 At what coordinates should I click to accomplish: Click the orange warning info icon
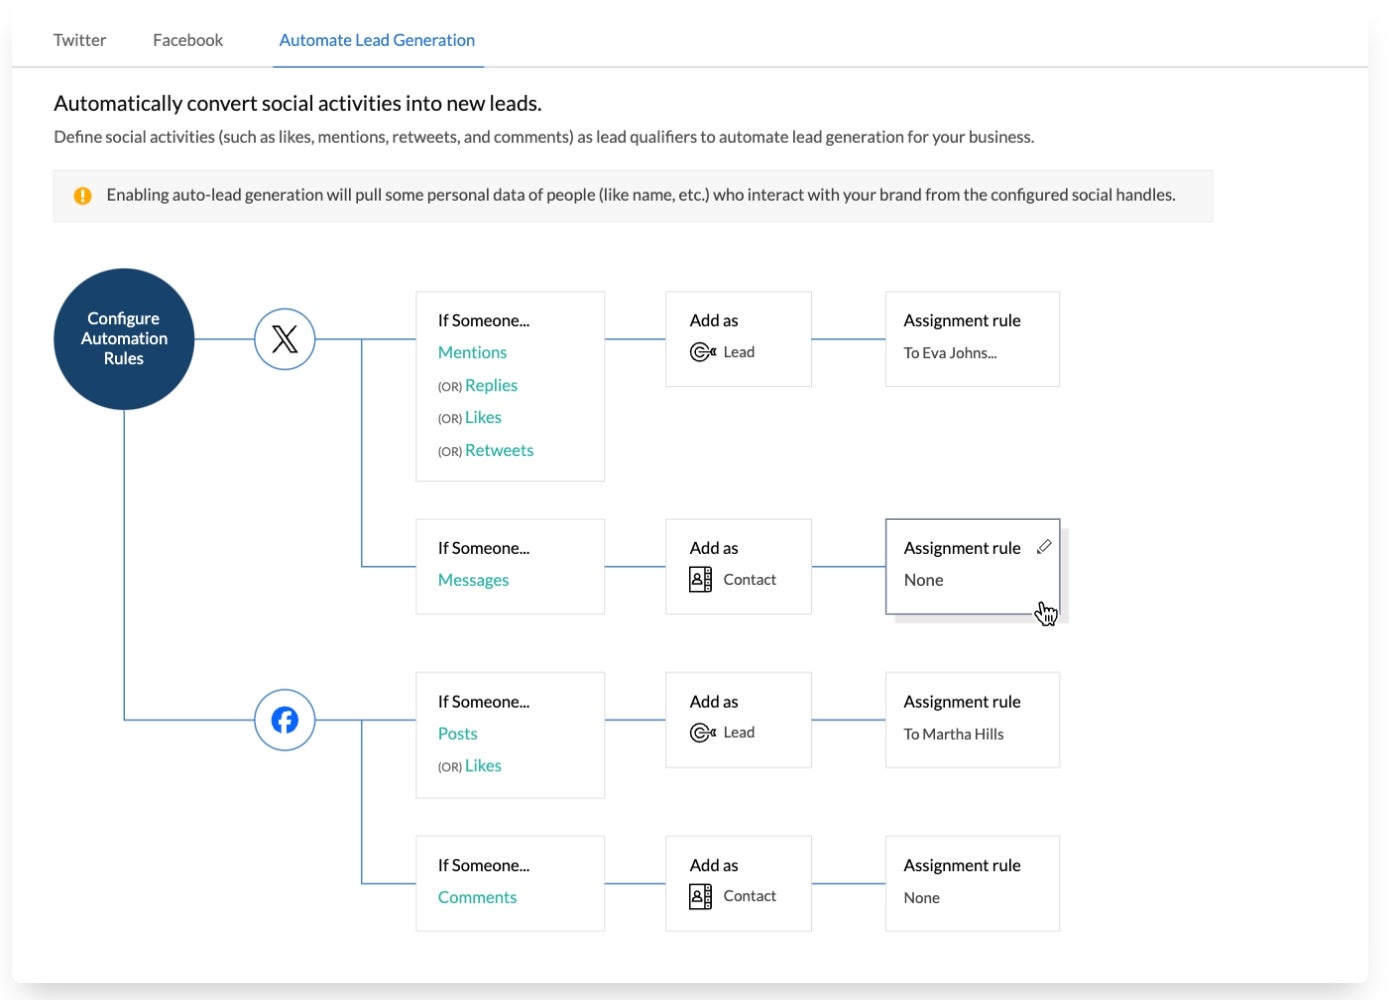point(83,196)
